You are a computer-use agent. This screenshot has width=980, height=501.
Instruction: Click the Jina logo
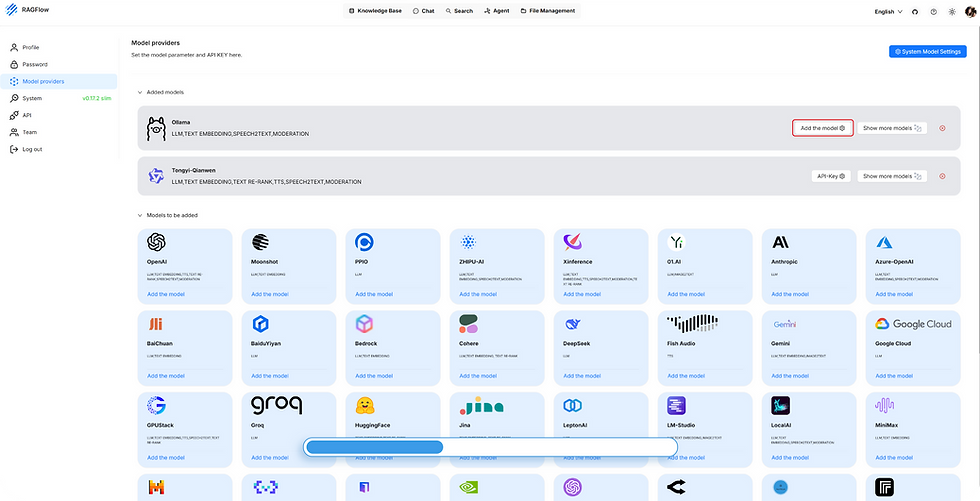click(x=481, y=406)
